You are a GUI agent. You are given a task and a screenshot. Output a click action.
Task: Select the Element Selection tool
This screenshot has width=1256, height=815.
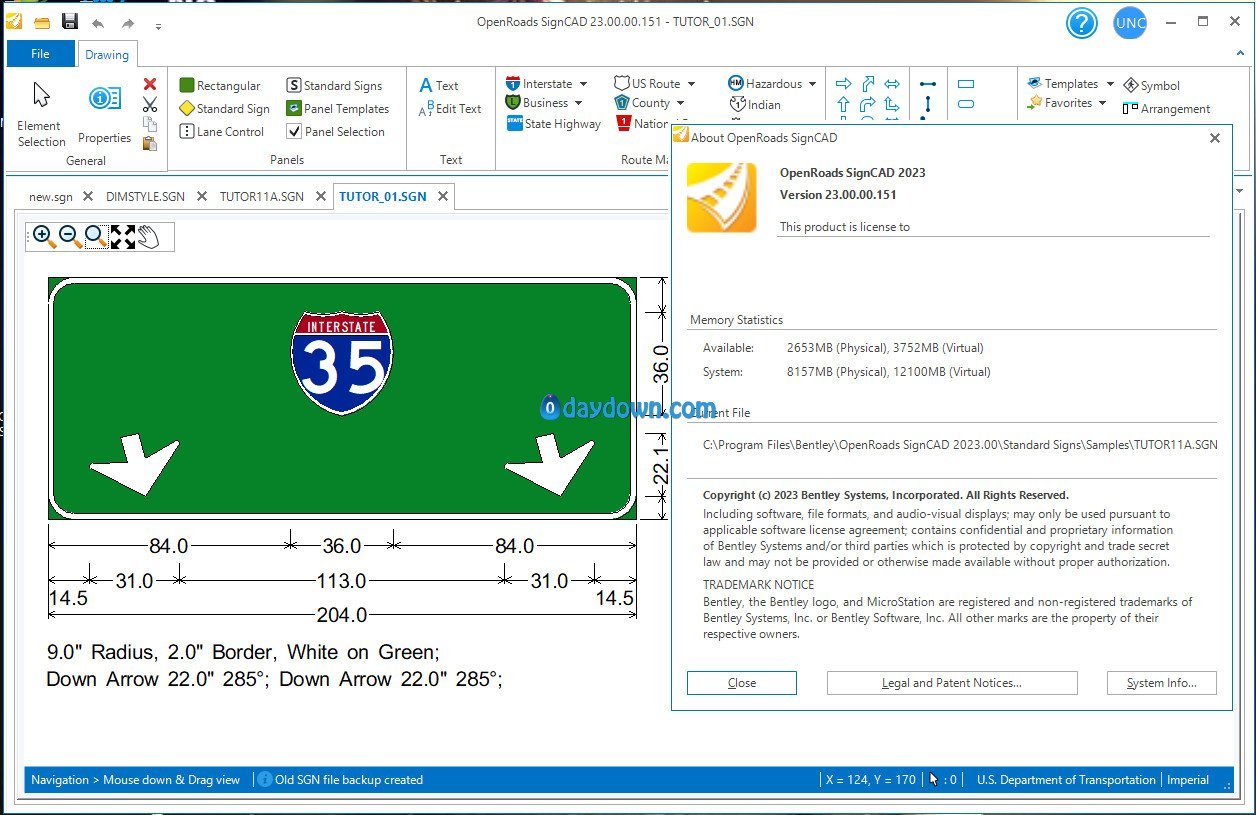[x=41, y=114]
